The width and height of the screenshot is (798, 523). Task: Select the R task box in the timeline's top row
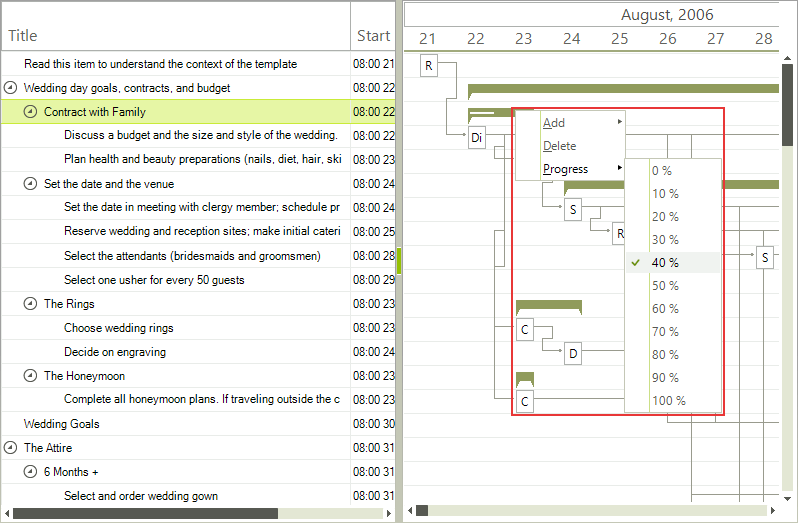tap(429, 66)
